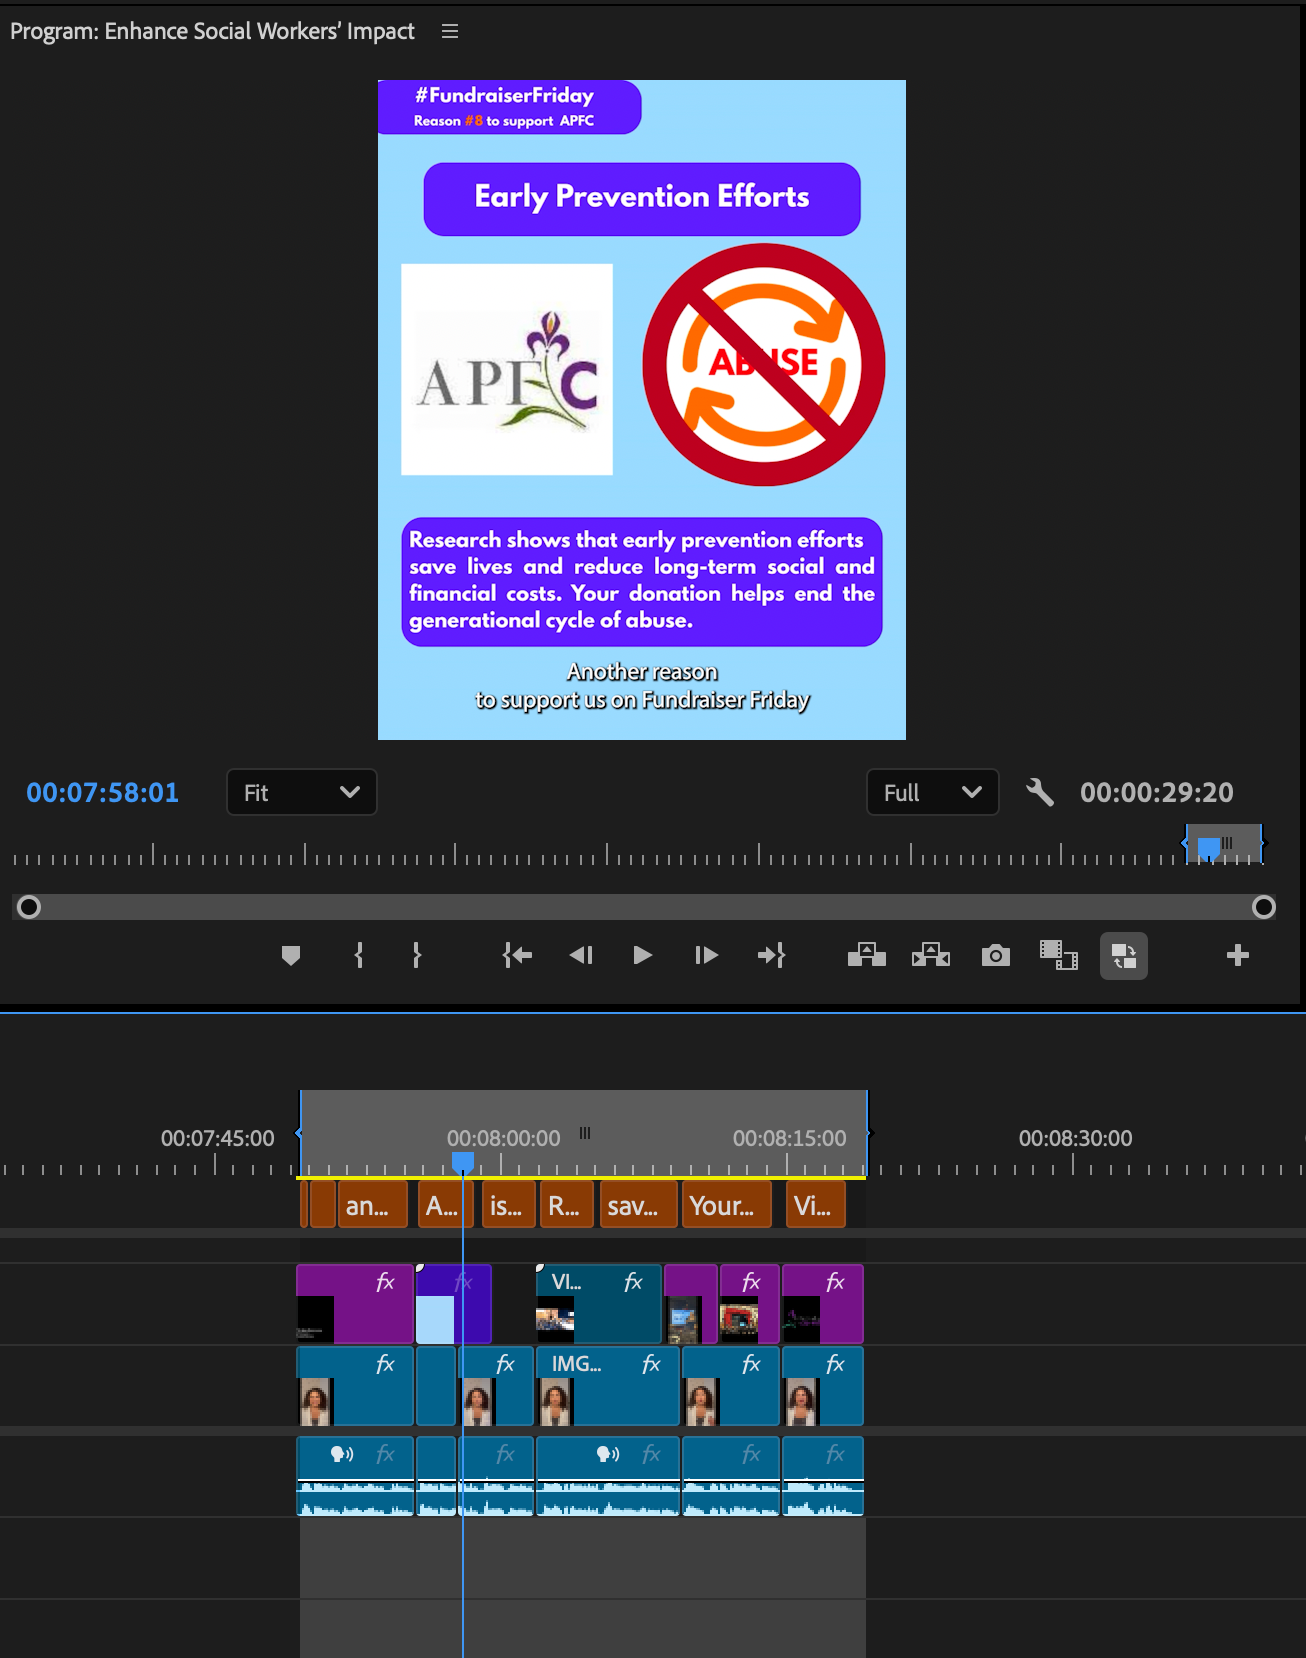Open the Full playback resolution dropdown
The height and width of the screenshot is (1658, 1306).
click(x=932, y=792)
